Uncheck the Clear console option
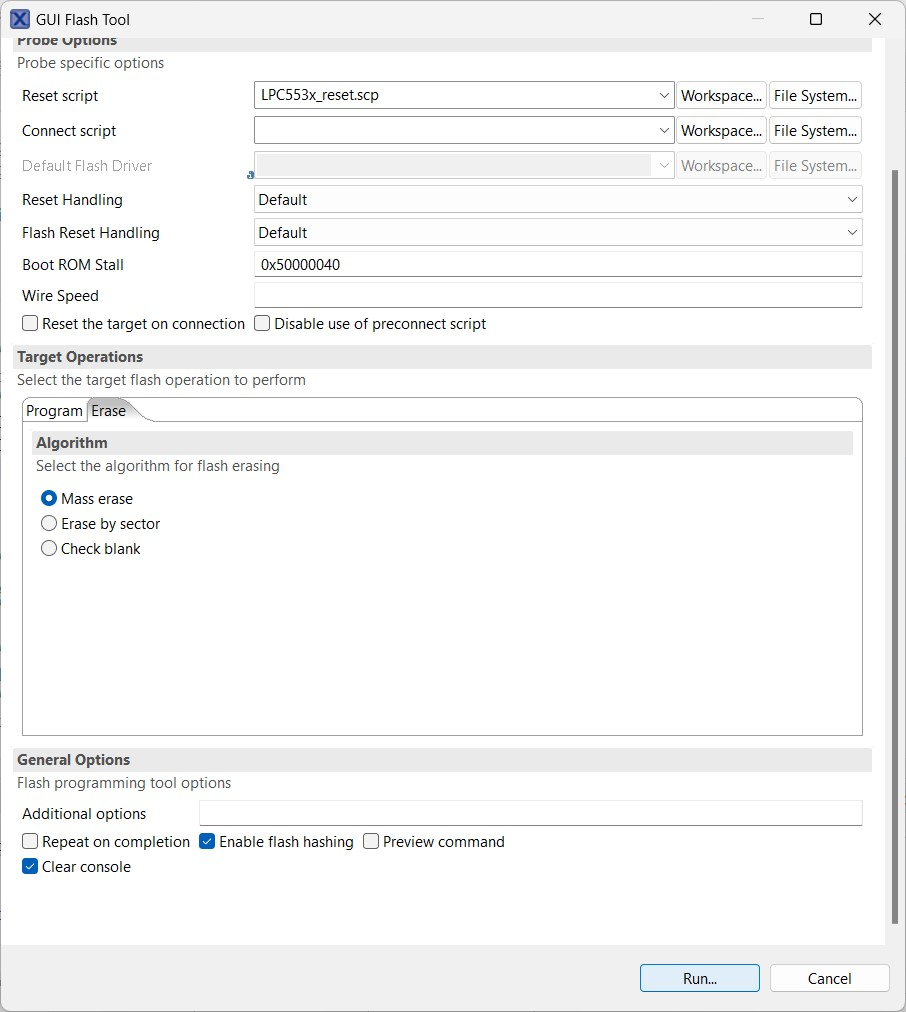 tap(29, 866)
